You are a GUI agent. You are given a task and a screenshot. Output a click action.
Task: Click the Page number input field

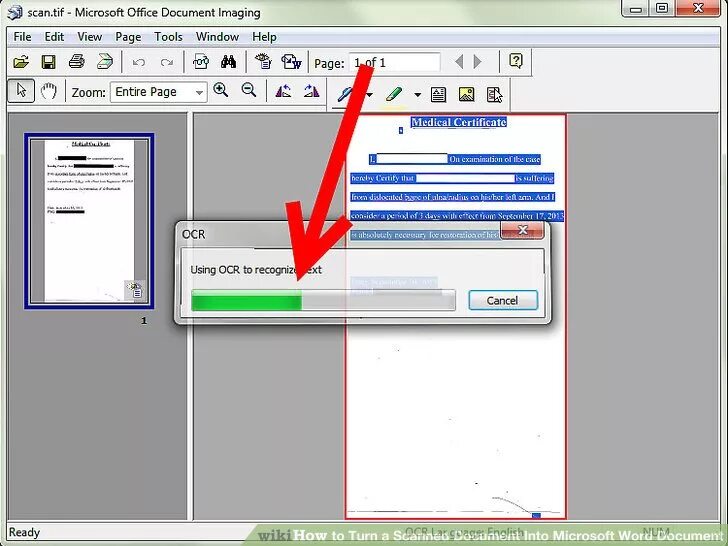[x=394, y=62]
